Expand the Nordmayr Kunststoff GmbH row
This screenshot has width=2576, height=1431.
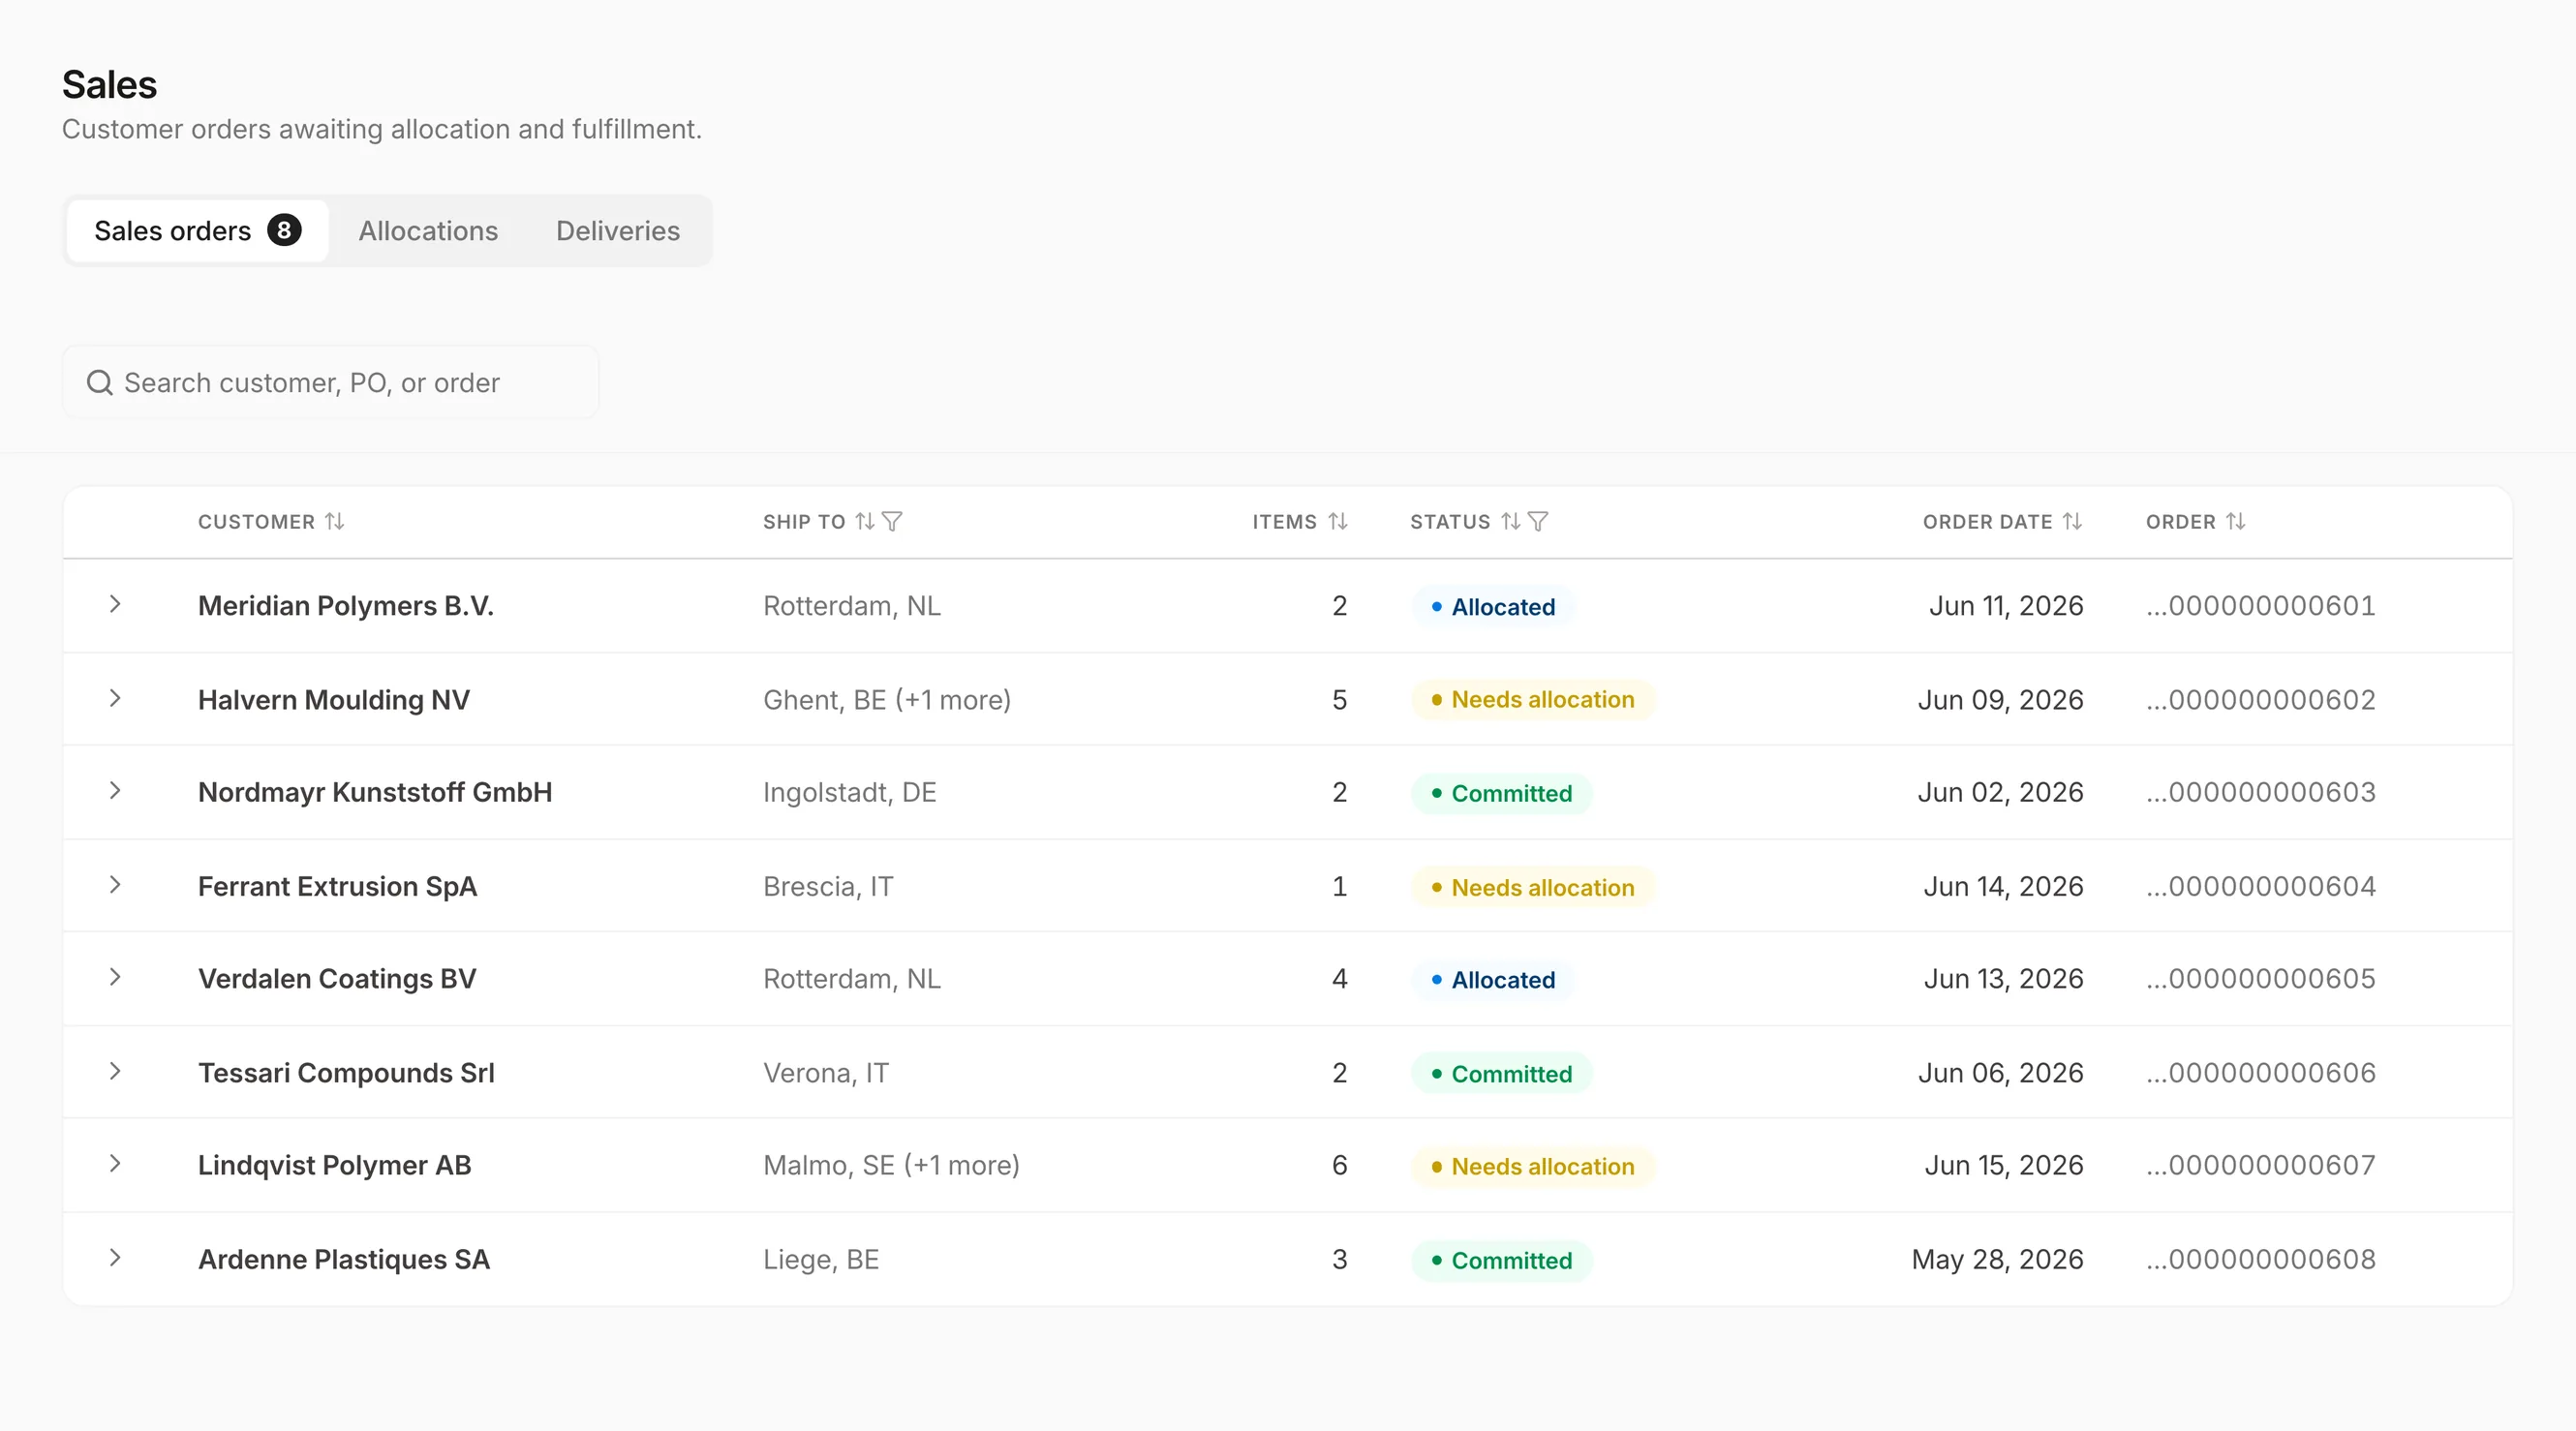[115, 791]
